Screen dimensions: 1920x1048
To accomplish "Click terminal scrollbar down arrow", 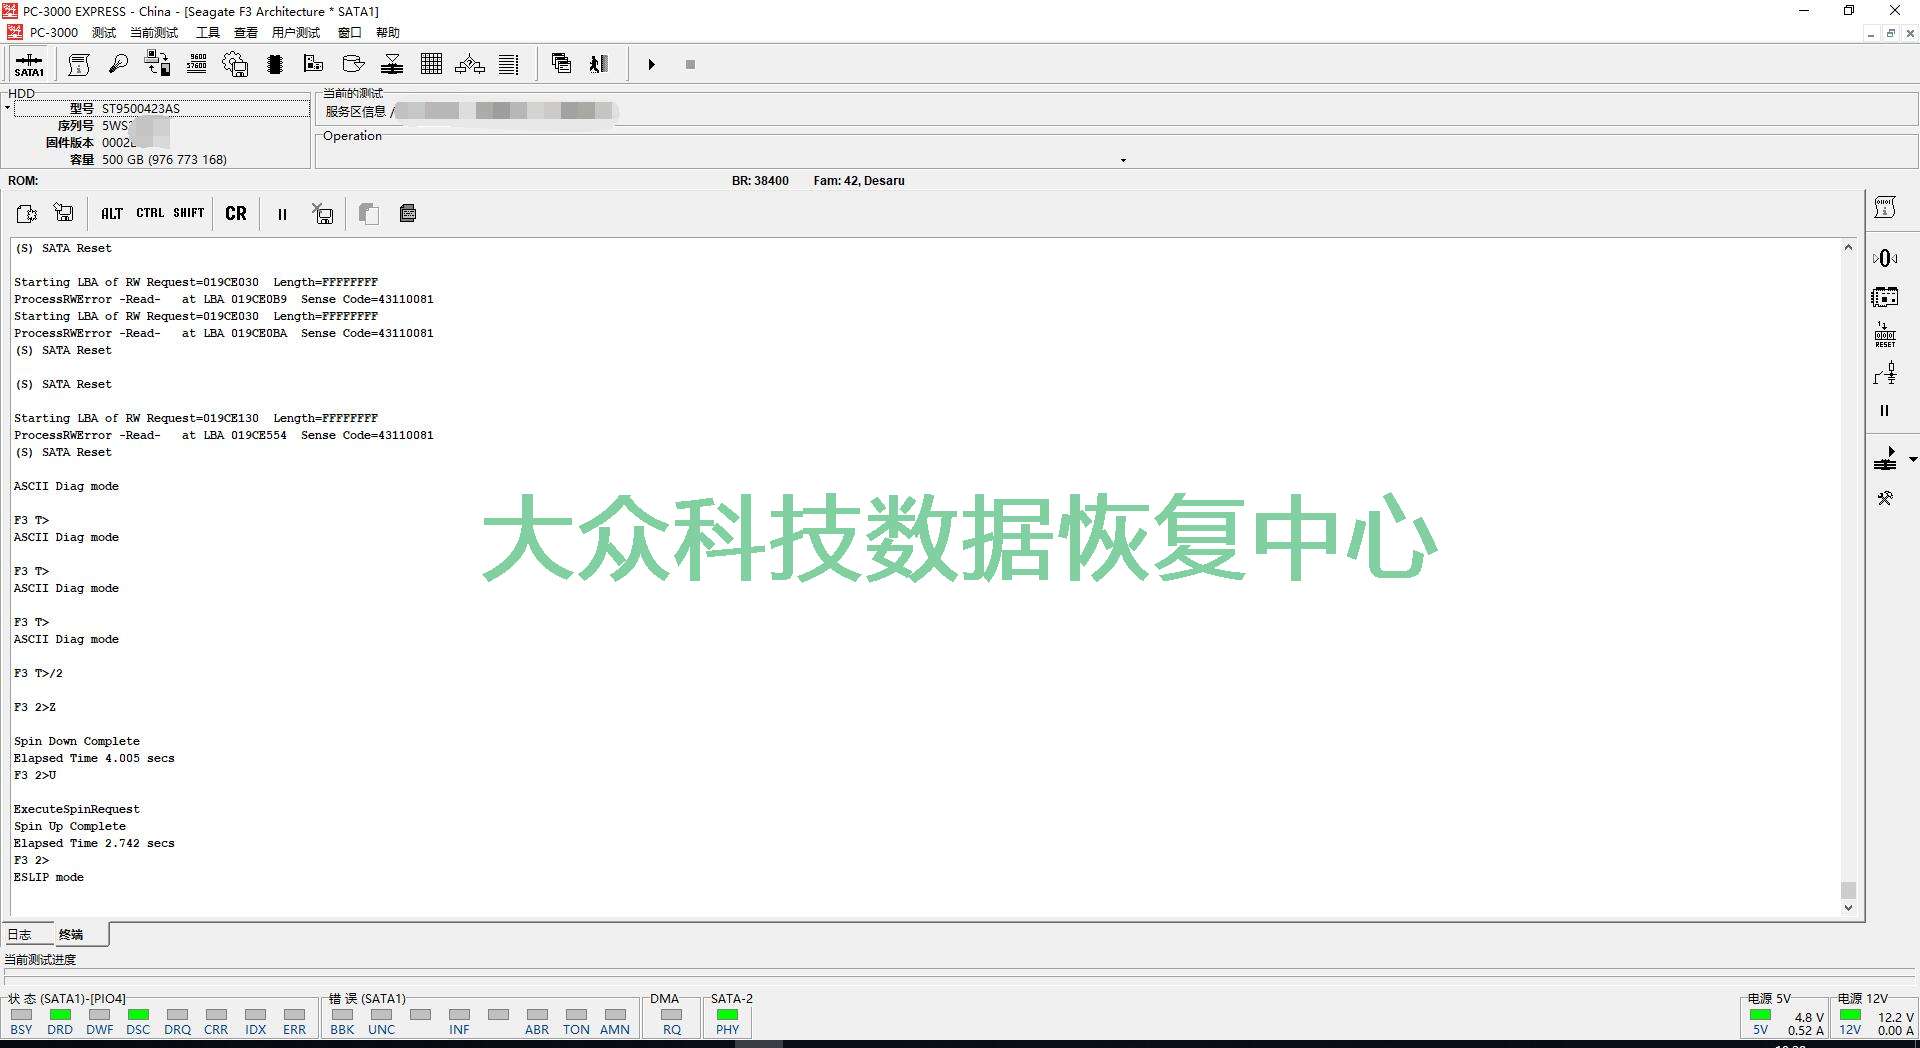I will pos(1848,908).
